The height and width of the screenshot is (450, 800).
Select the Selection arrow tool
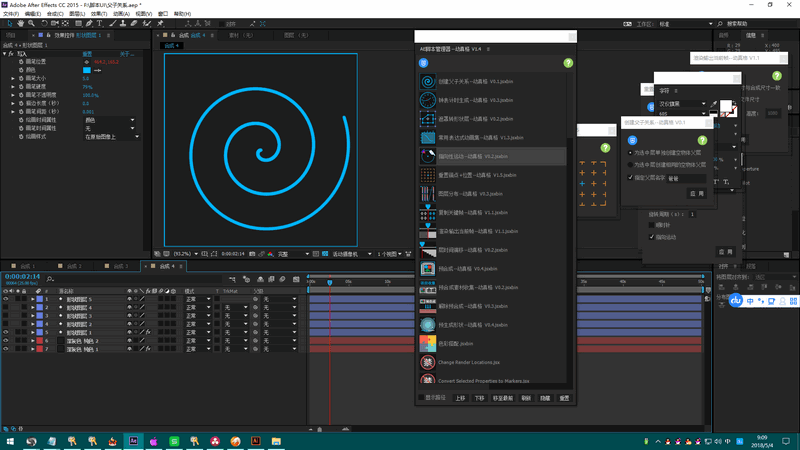[x=10, y=23]
